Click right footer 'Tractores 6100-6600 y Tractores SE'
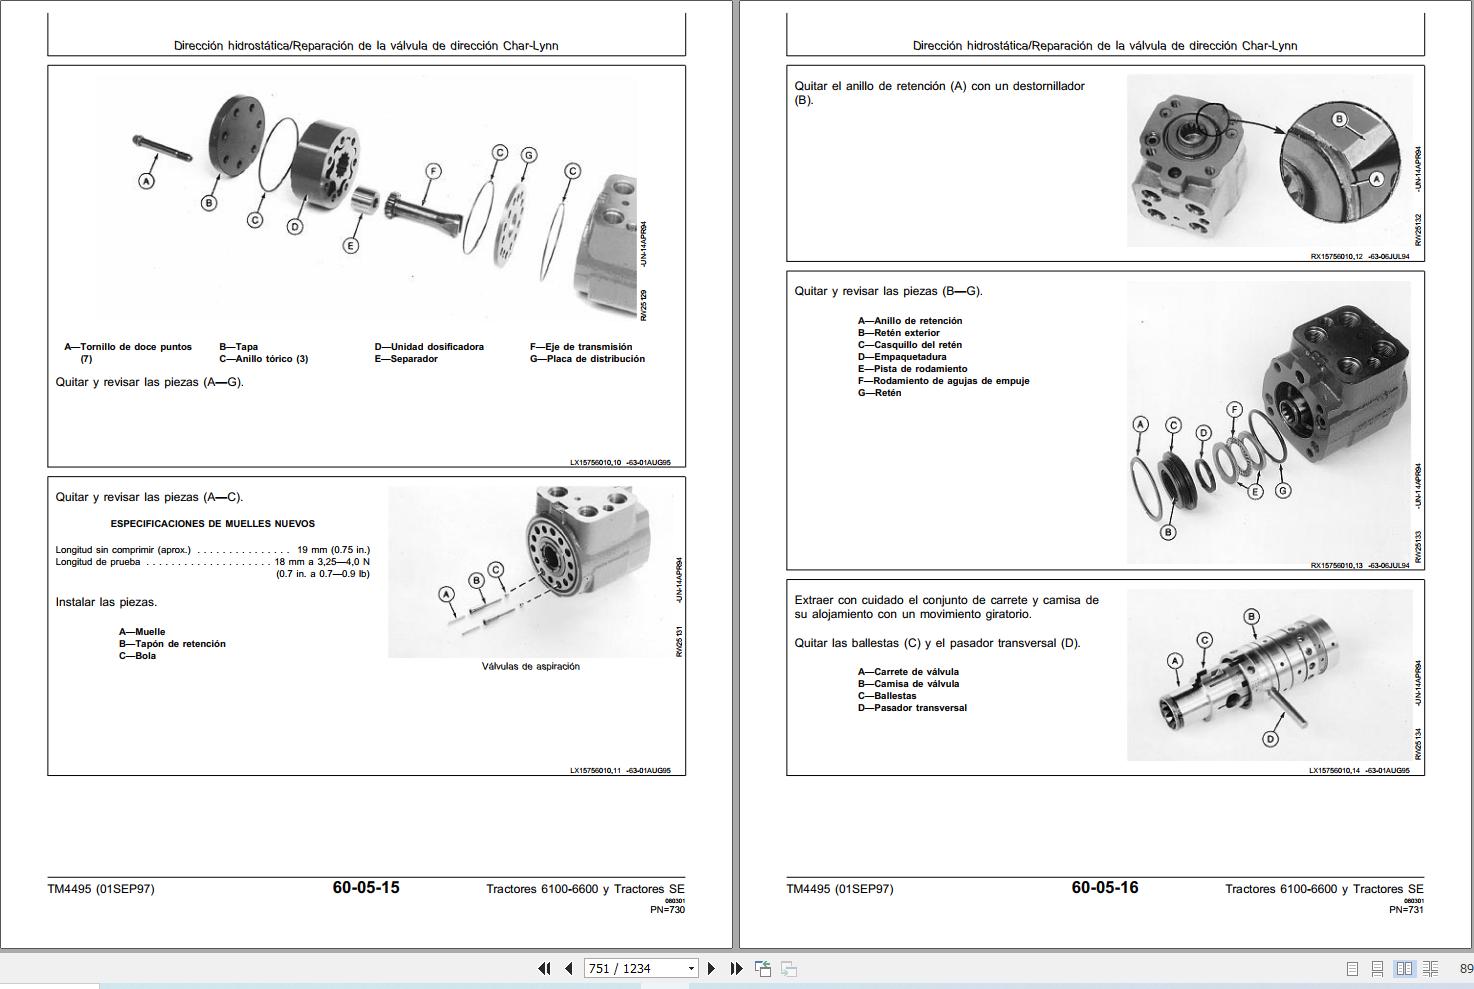 coord(1324,889)
